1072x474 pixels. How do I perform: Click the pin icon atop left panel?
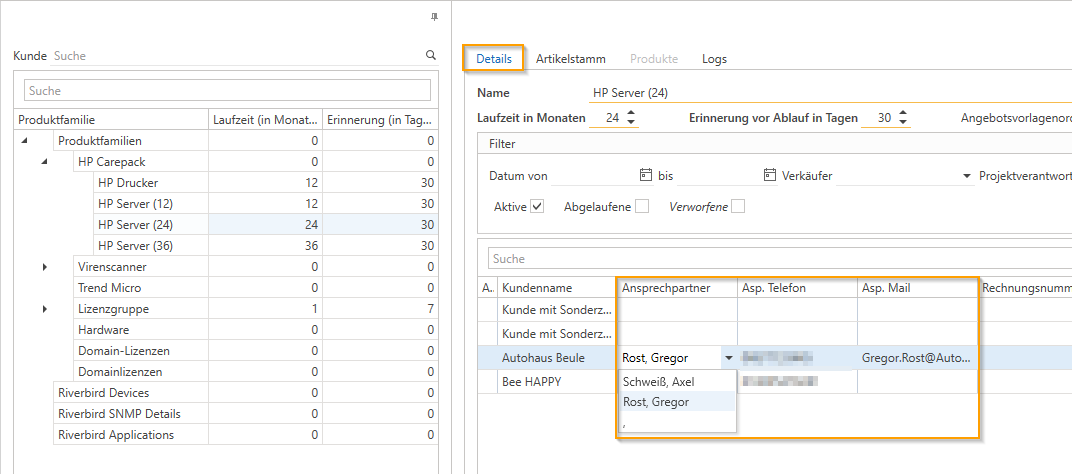tap(434, 17)
